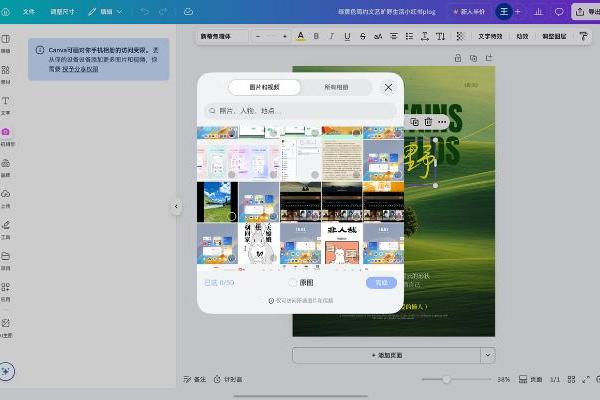The width and height of the screenshot is (600, 400).
Task: Open the text color picker
Action: 301,36
